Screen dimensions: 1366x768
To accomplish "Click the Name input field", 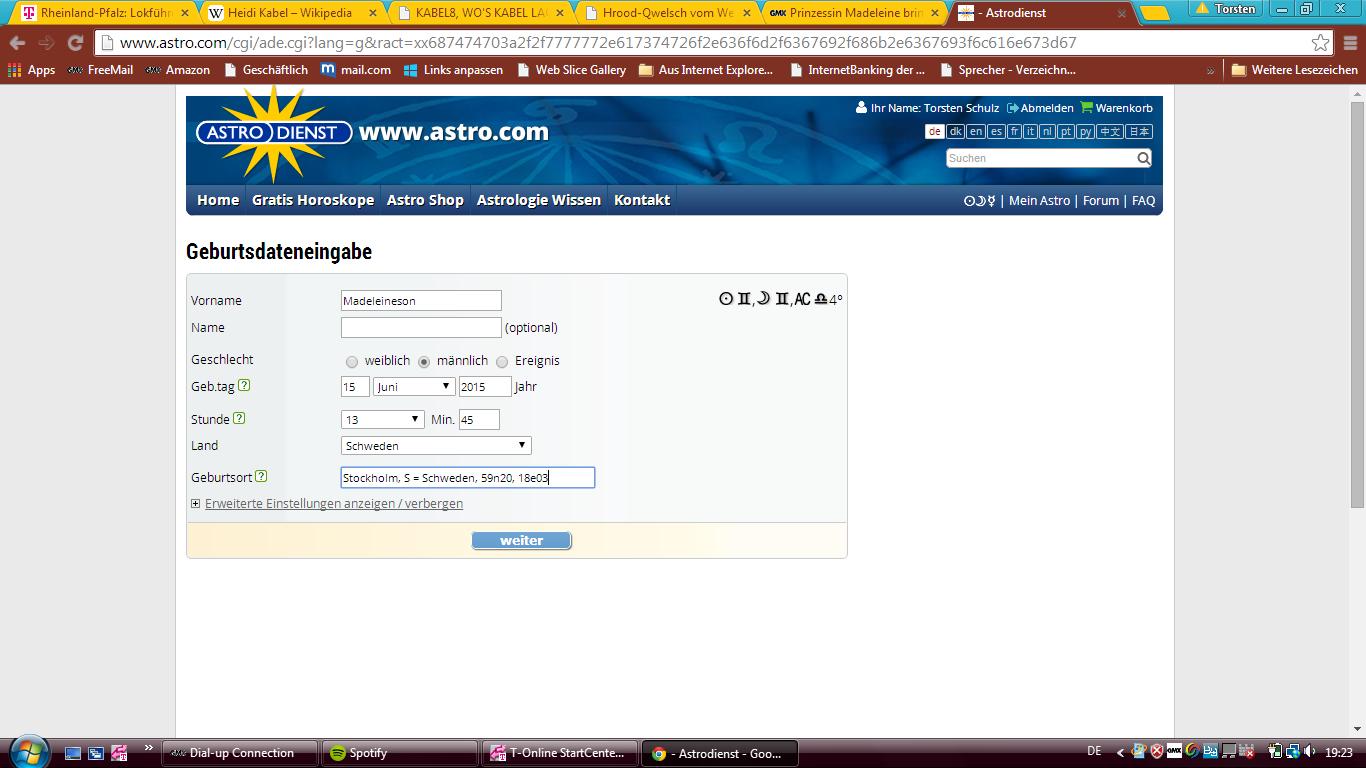I will click(x=420, y=328).
